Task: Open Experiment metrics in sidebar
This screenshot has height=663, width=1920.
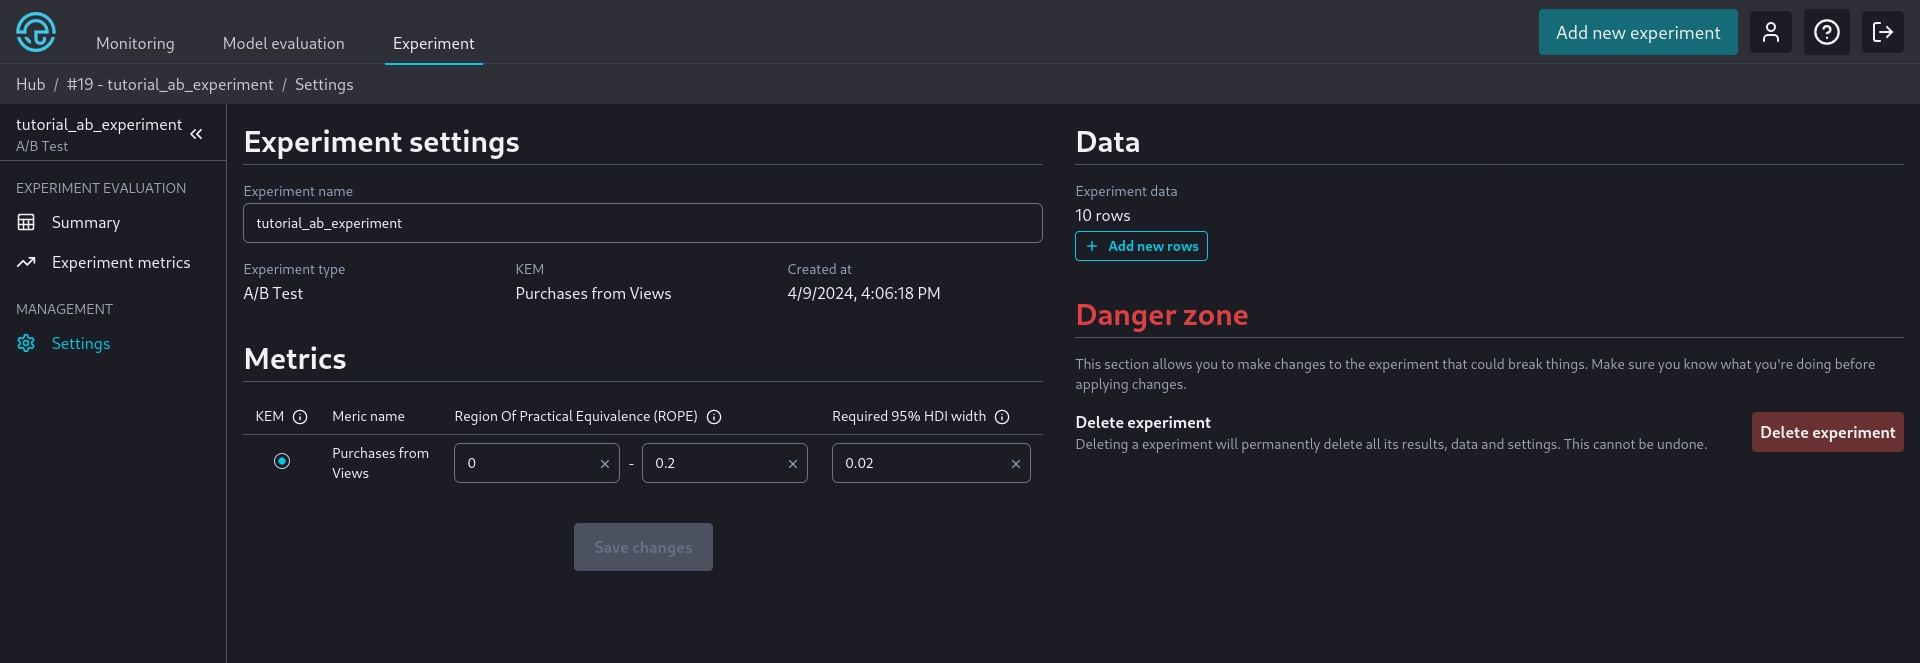Action: (x=120, y=263)
